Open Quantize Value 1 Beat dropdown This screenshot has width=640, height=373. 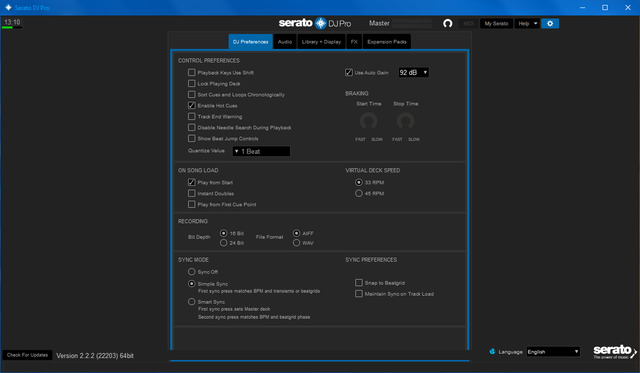[x=261, y=151]
